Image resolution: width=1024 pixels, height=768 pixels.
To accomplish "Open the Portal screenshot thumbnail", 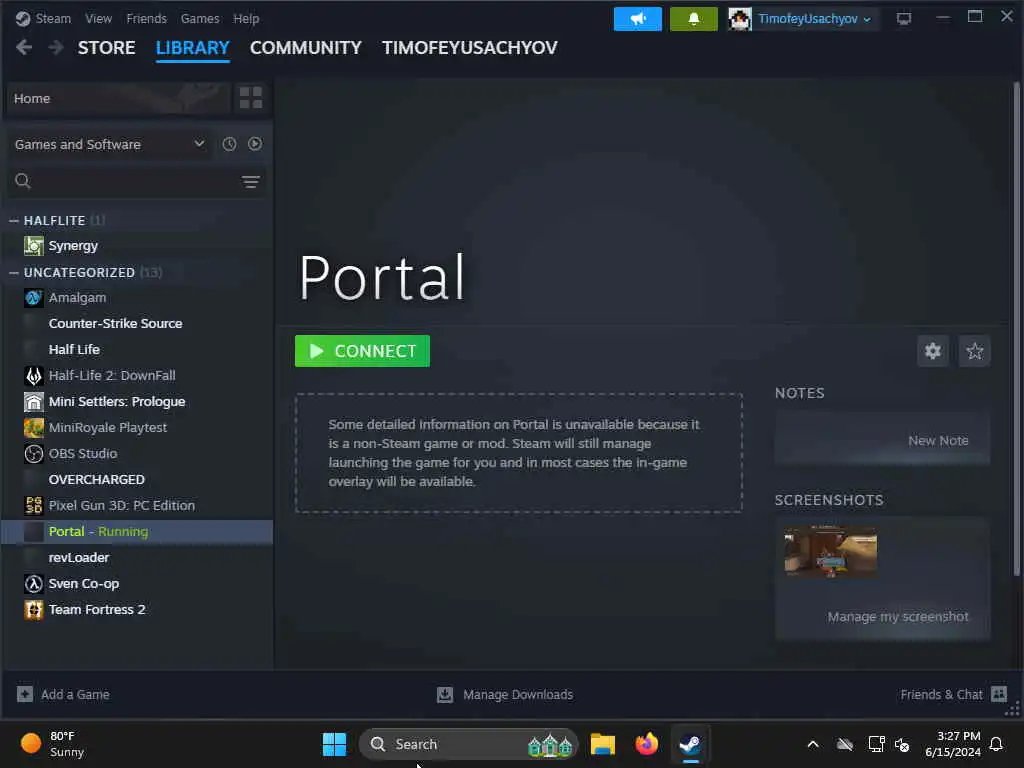I will [x=831, y=551].
